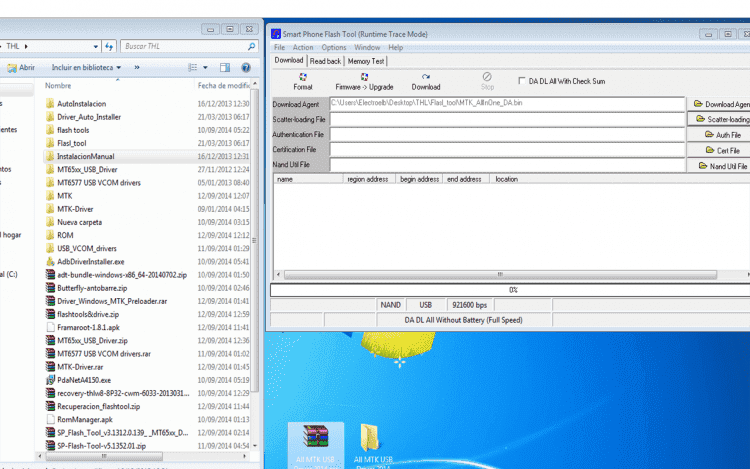Switch to the Read back tab

(325, 61)
